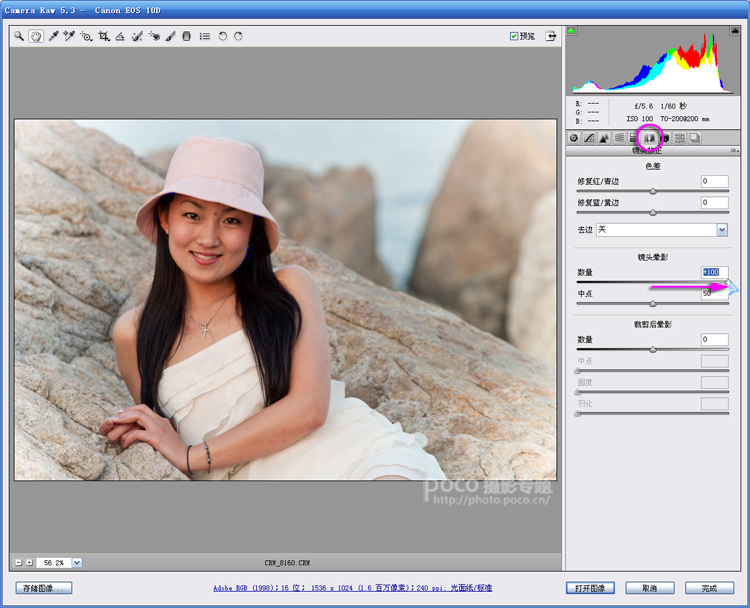The image size is (750, 608).
Task: Select the Crop tool
Action: coord(104,36)
